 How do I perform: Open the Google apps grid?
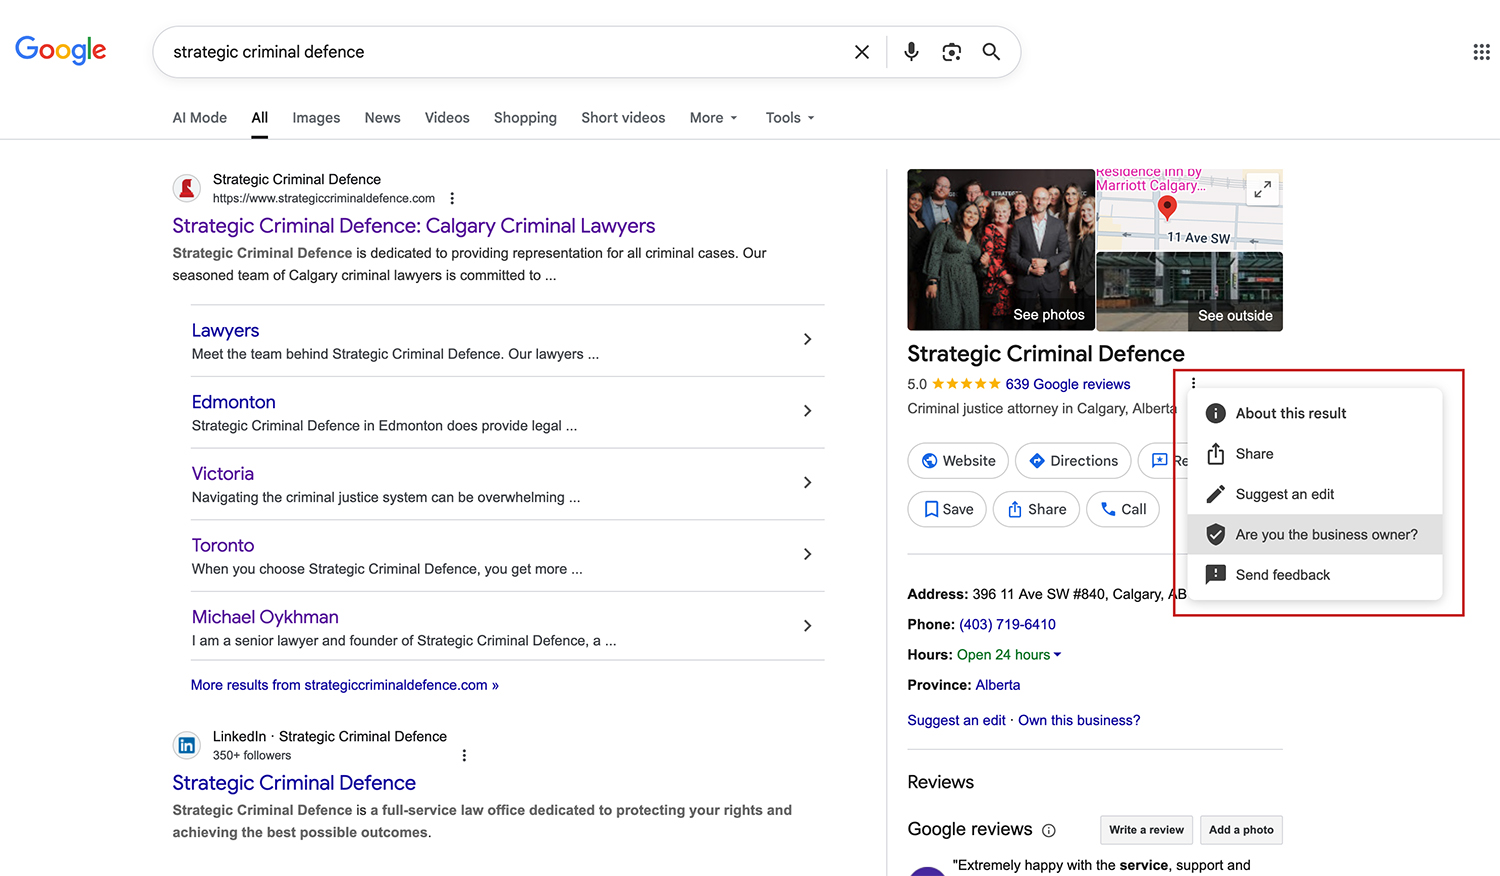pos(1481,51)
